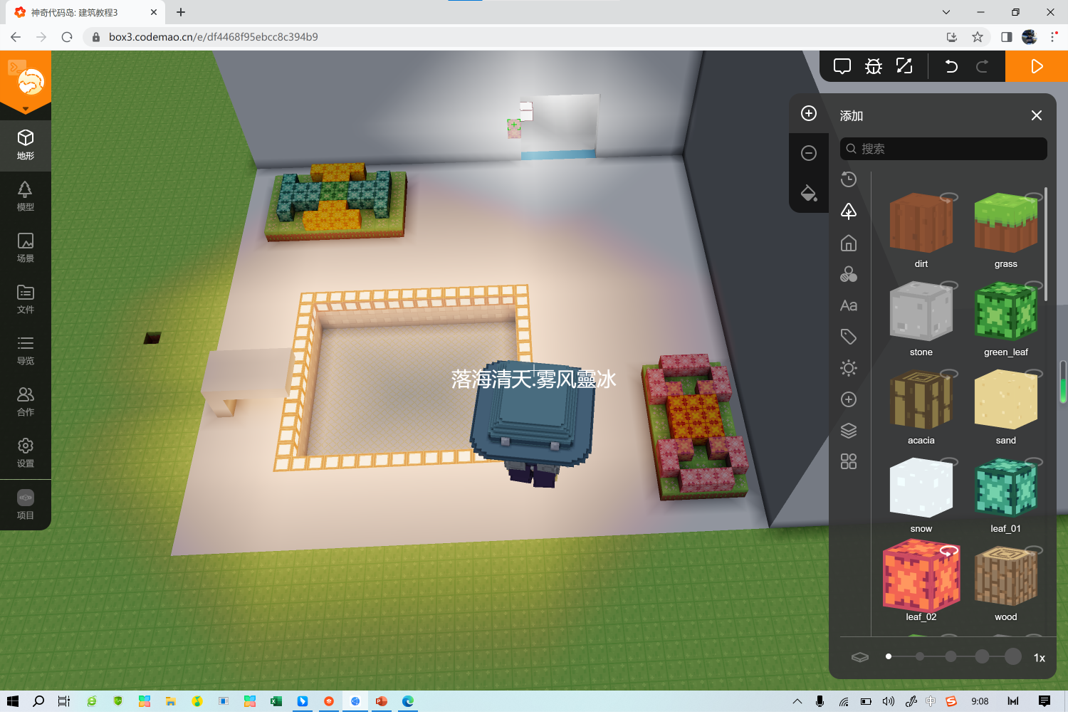
Task: Open Windows Start menu
Action: click(12, 701)
